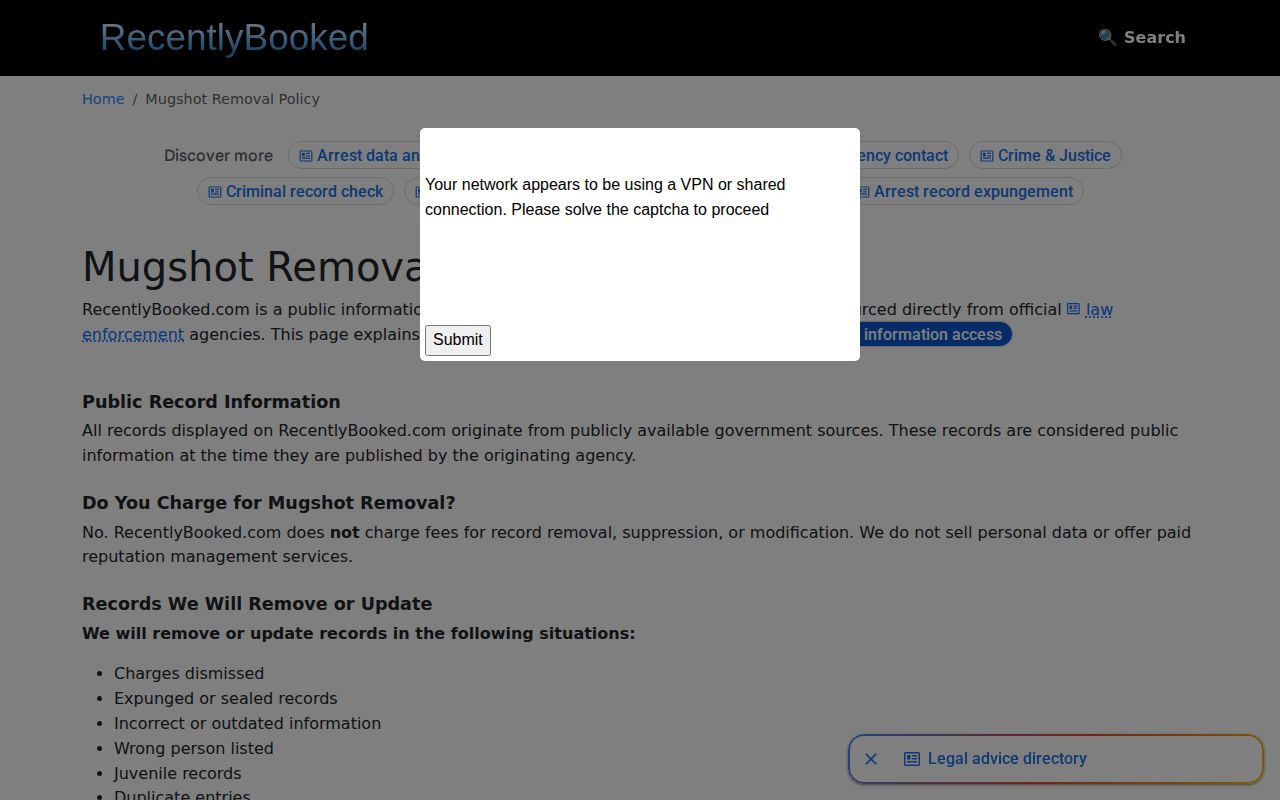Image resolution: width=1280 pixels, height=800 pixels.
Task: Click the VPN captcha message text
Action: coord(605,197)
